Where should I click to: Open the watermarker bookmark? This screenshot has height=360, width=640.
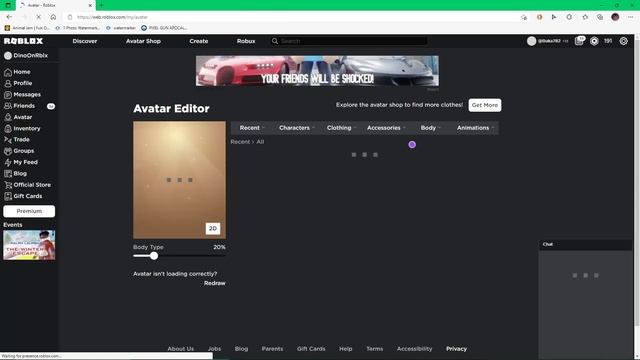pos(121,28)
